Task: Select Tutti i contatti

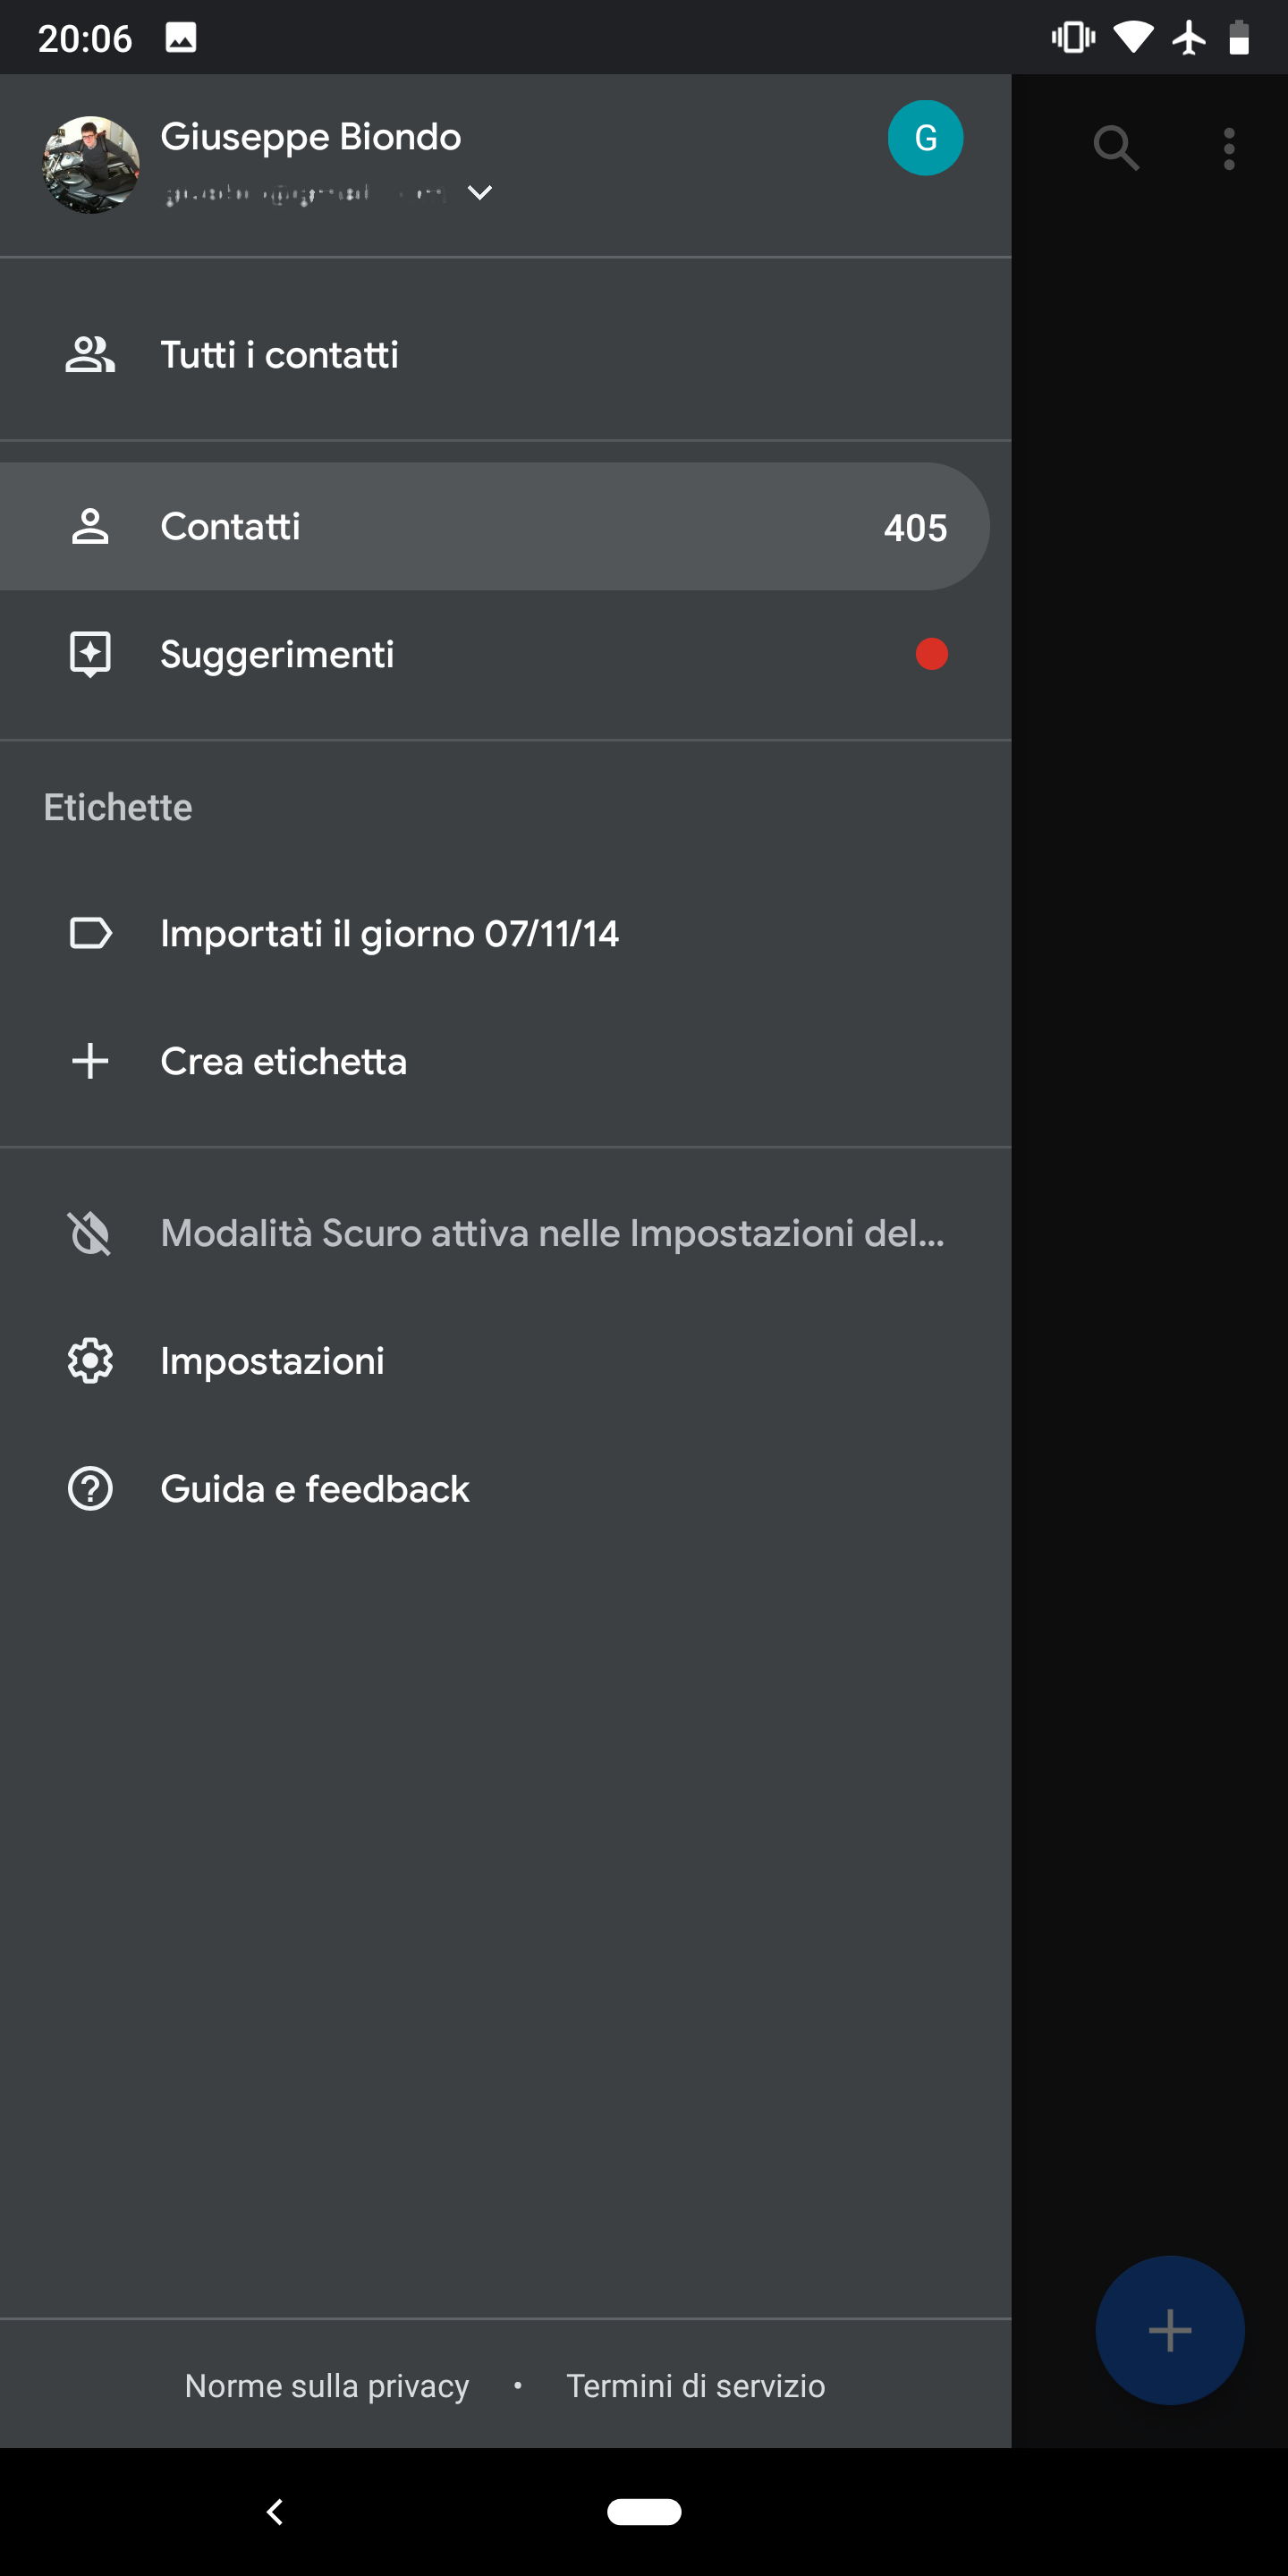Action: click(505, 354)
